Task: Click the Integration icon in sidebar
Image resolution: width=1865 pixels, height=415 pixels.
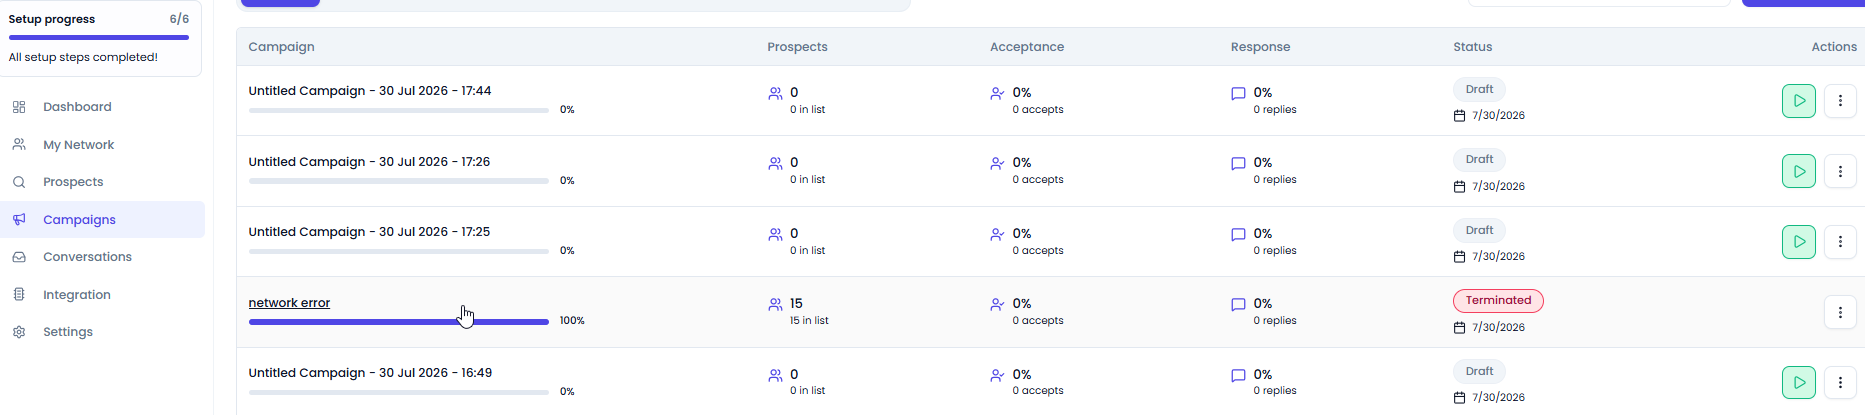Action: point(19,294)
